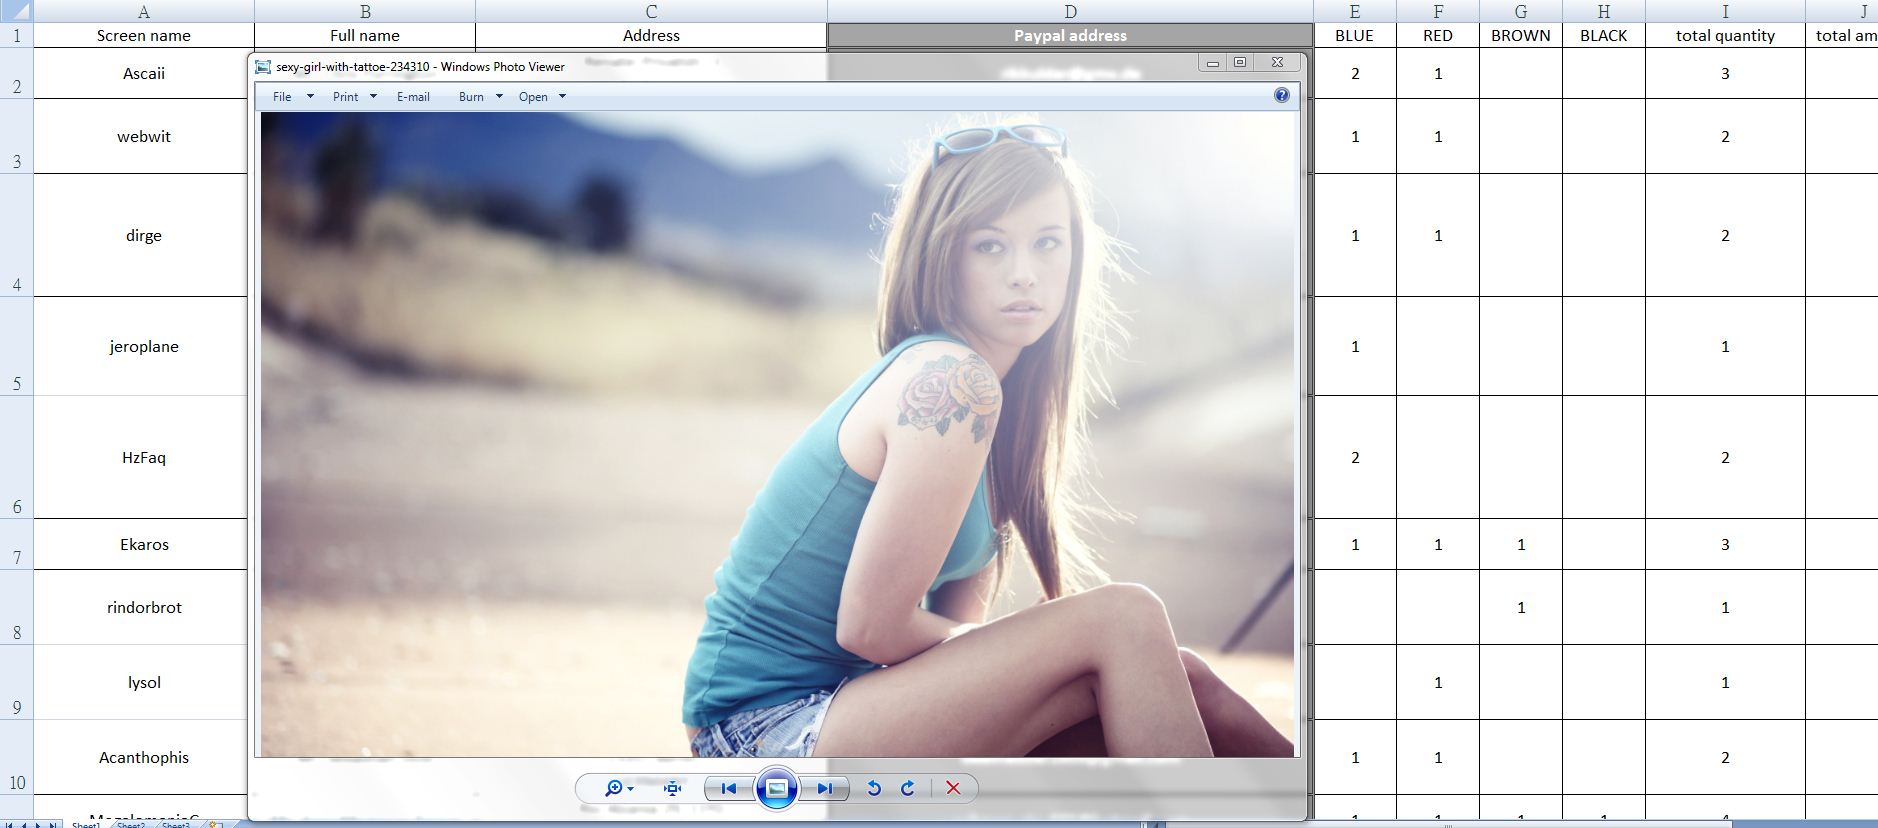The image size is (1878, 828).
Task: Select row 4 header
Action: tap(17, 236)
